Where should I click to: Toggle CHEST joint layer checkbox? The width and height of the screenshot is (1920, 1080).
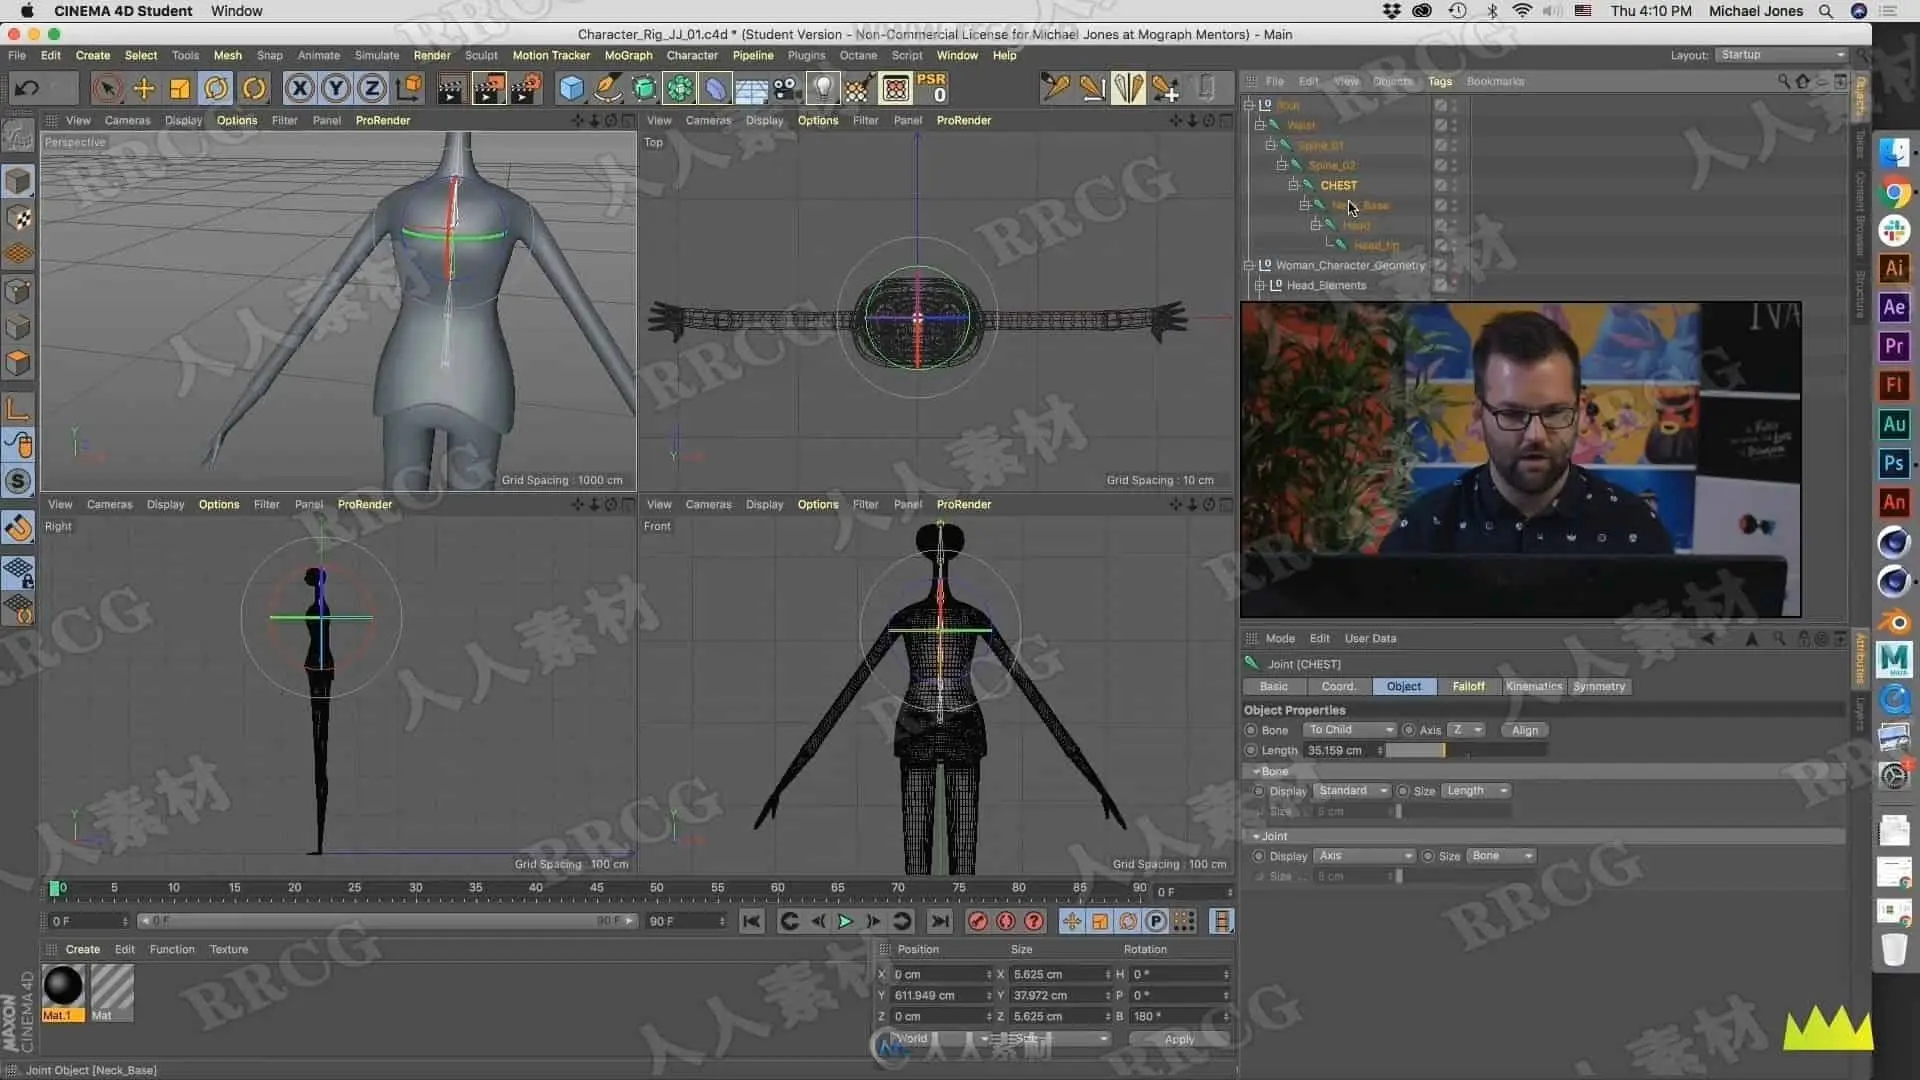(1440, 185)
